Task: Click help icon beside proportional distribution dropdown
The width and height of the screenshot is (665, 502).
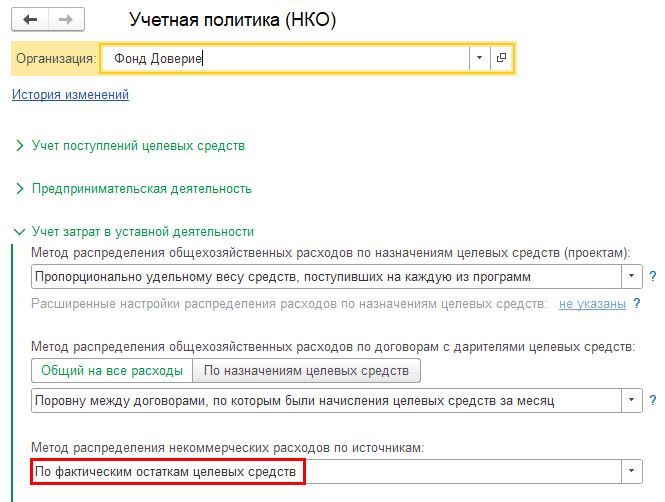Action: pos(652,276)
